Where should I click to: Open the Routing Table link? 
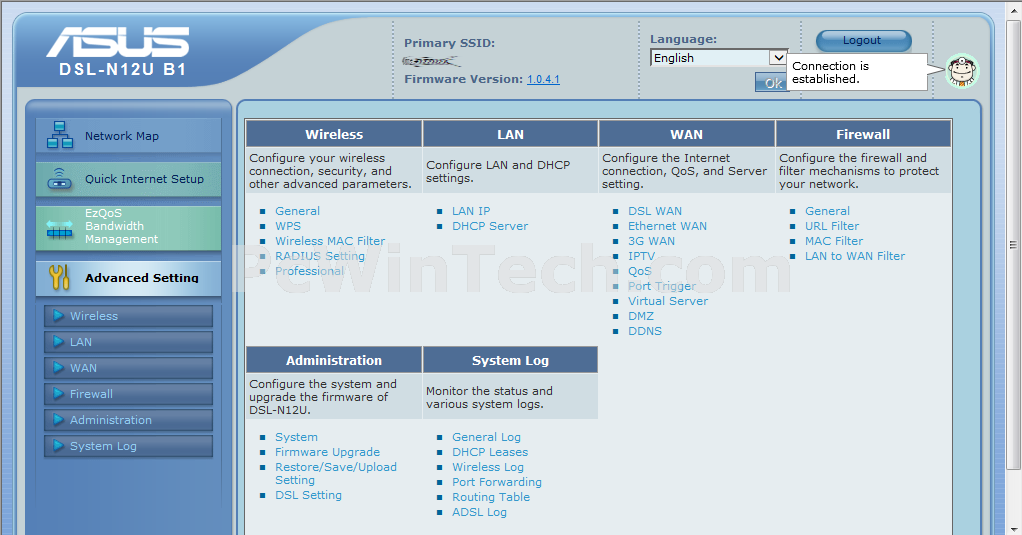tap(491, 497)
